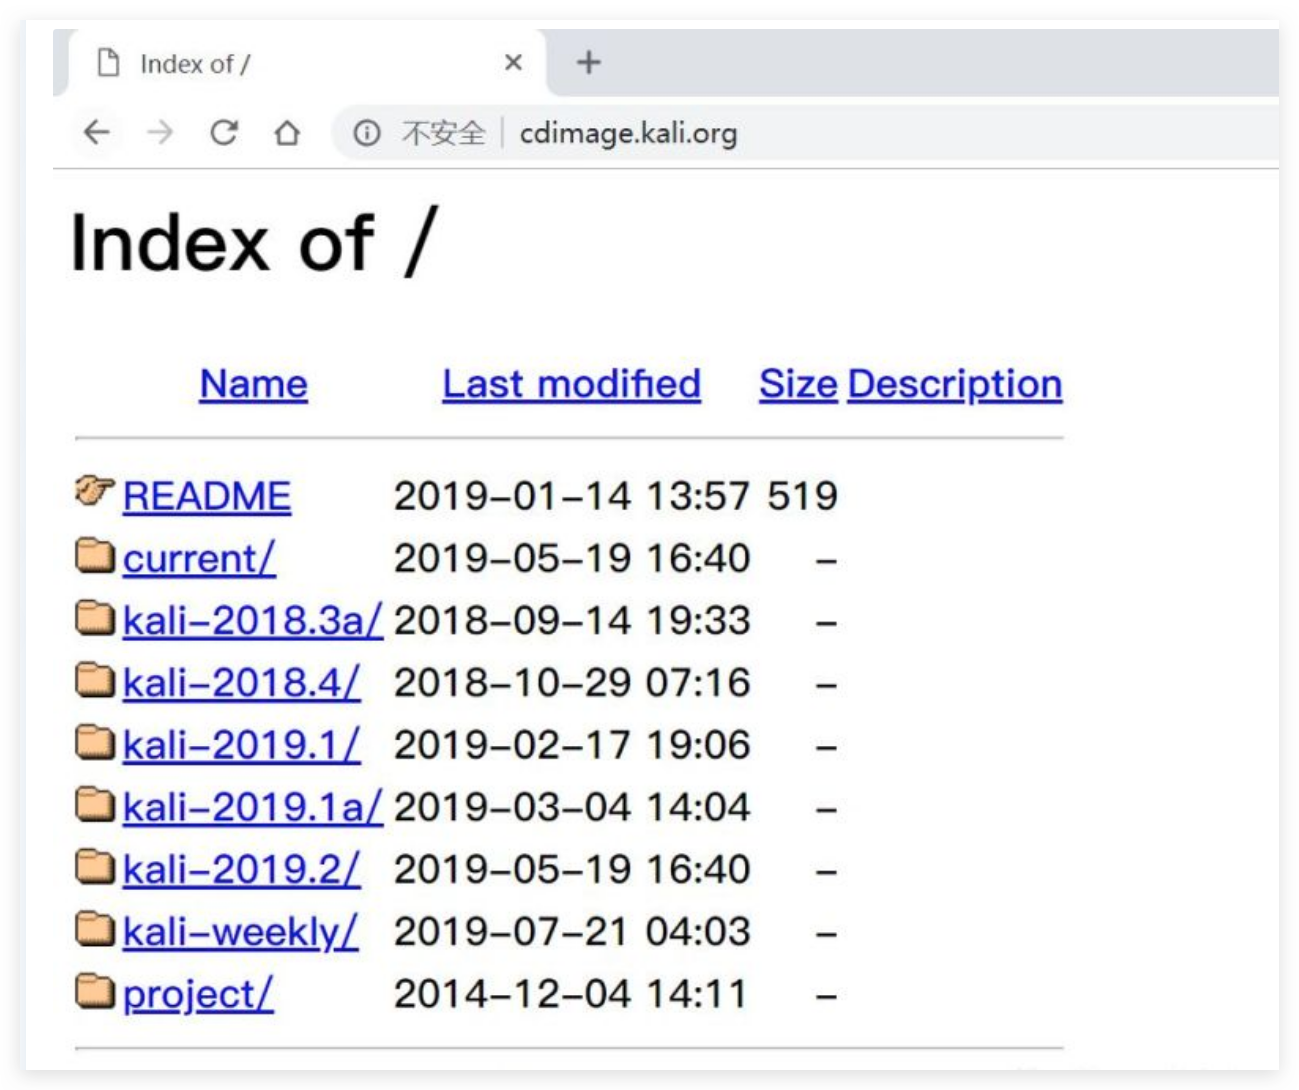Click the folder icon beside kali-2019.1a/

click(95, 803)
